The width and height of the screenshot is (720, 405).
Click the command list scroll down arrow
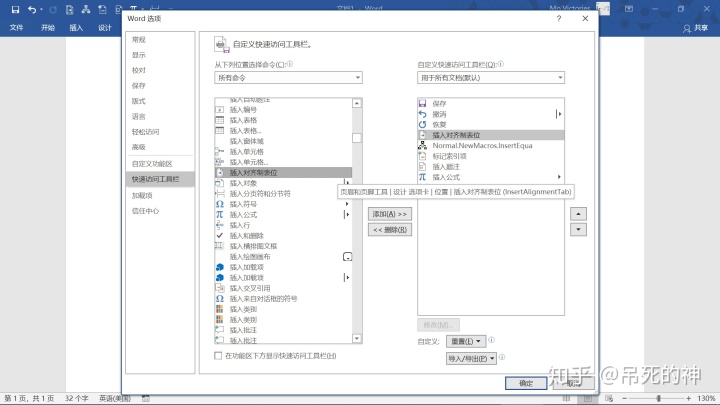point(357,338)
